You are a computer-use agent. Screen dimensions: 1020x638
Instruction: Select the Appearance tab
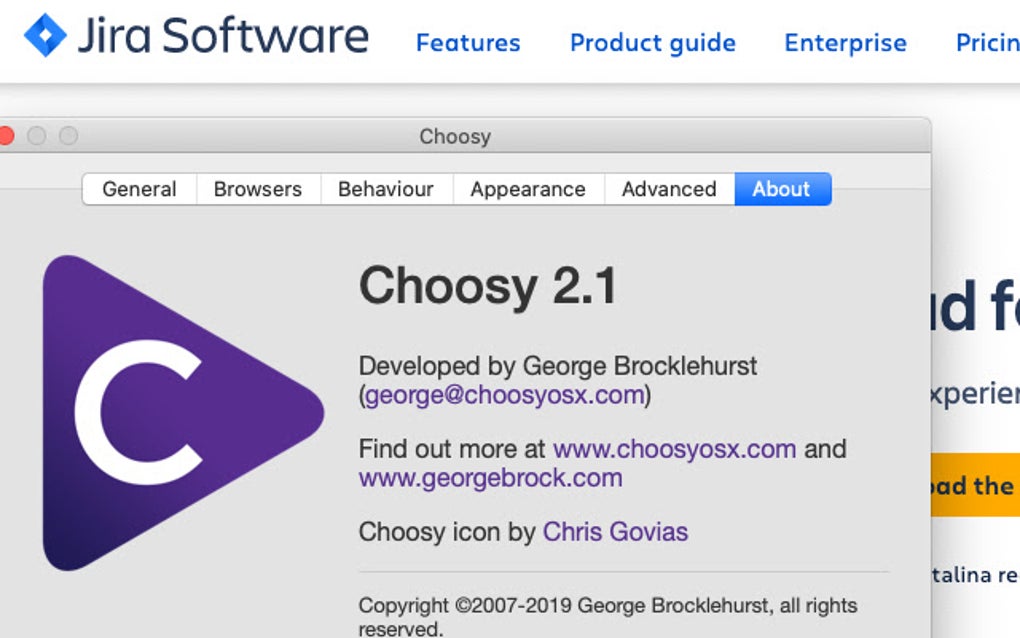pos(528,189)
